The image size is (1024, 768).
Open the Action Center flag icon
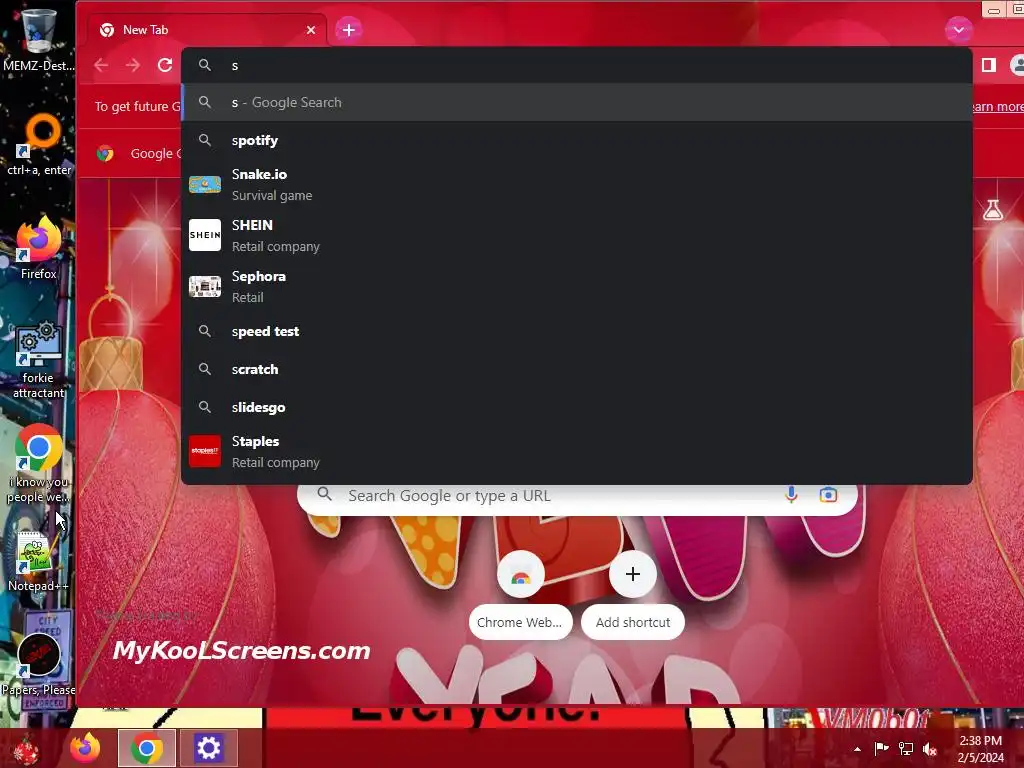881,748
